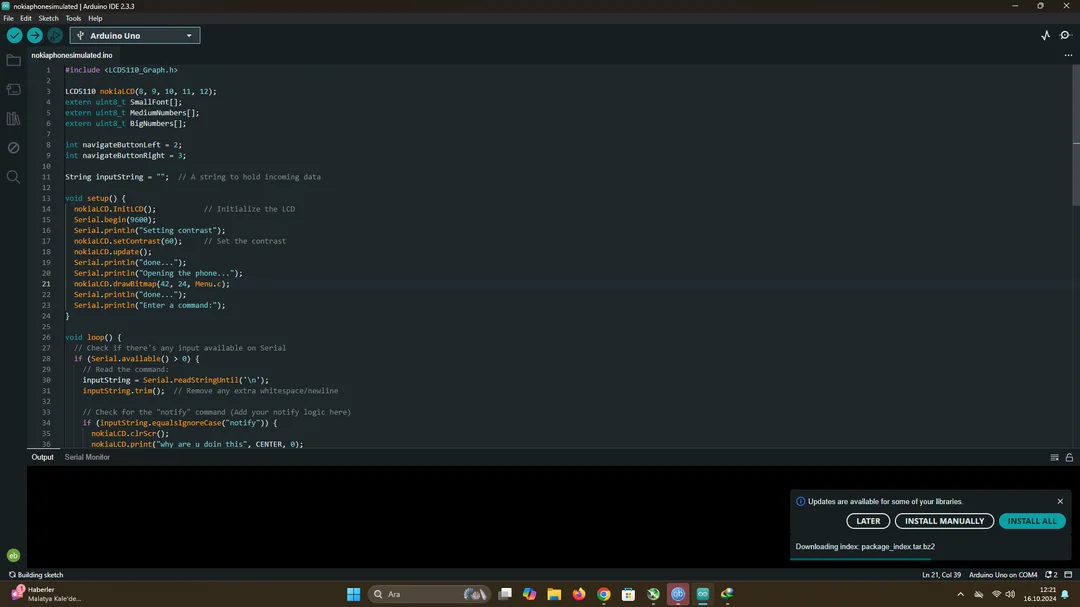This screenshot has height=607, width=1080.
Task: Open Microsoft Store from the taskbar
Action: coord(628,594)
